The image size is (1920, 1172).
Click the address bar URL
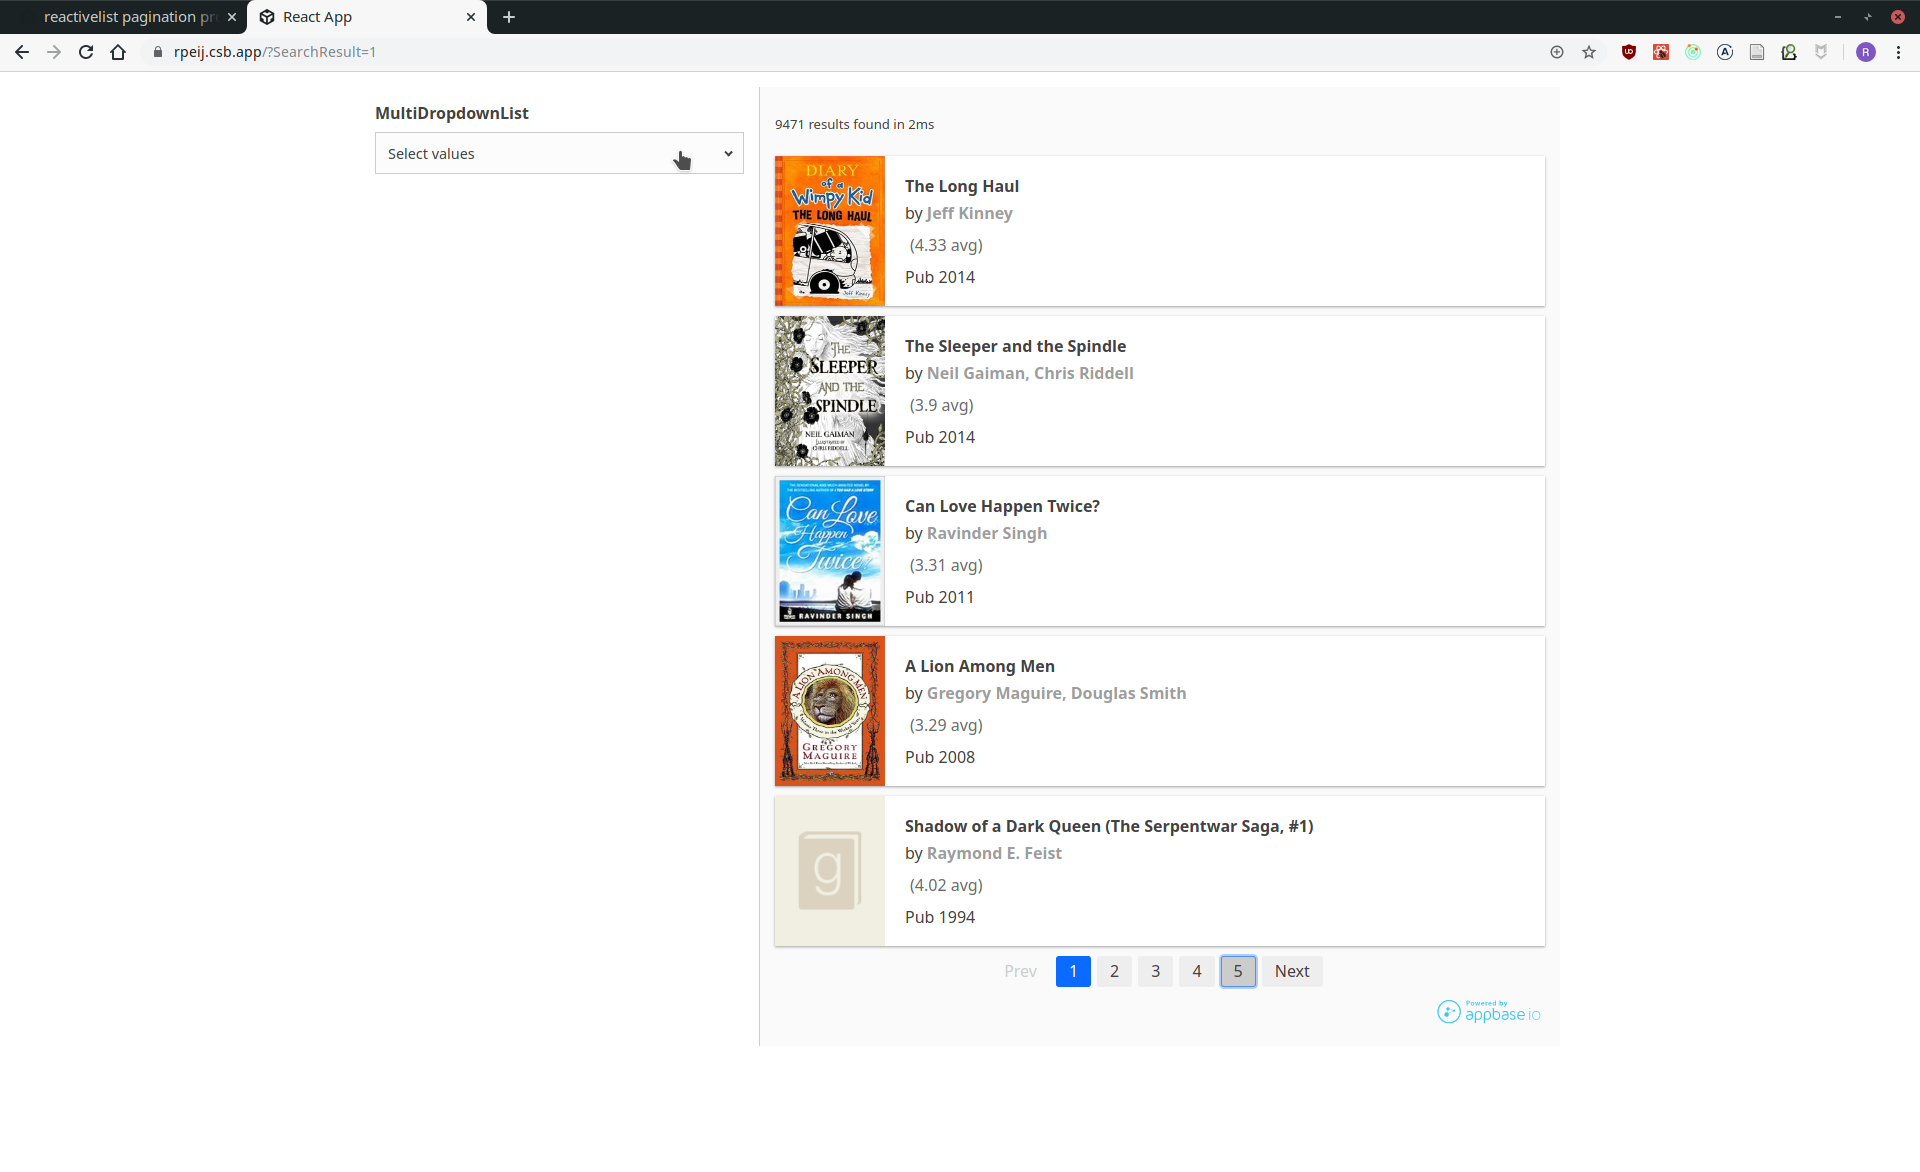coord(275,52)
